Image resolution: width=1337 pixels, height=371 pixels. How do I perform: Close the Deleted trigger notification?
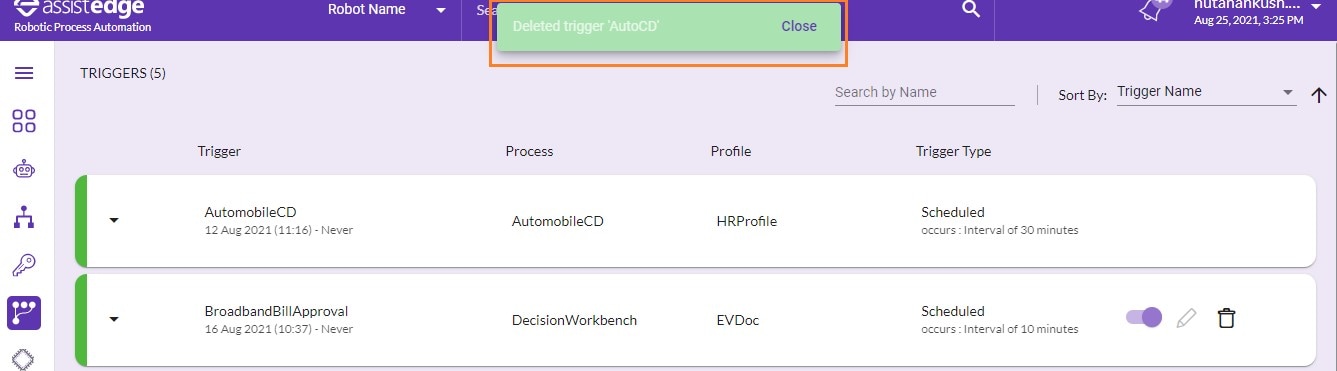pyautogui.click(x=799, y=26)
